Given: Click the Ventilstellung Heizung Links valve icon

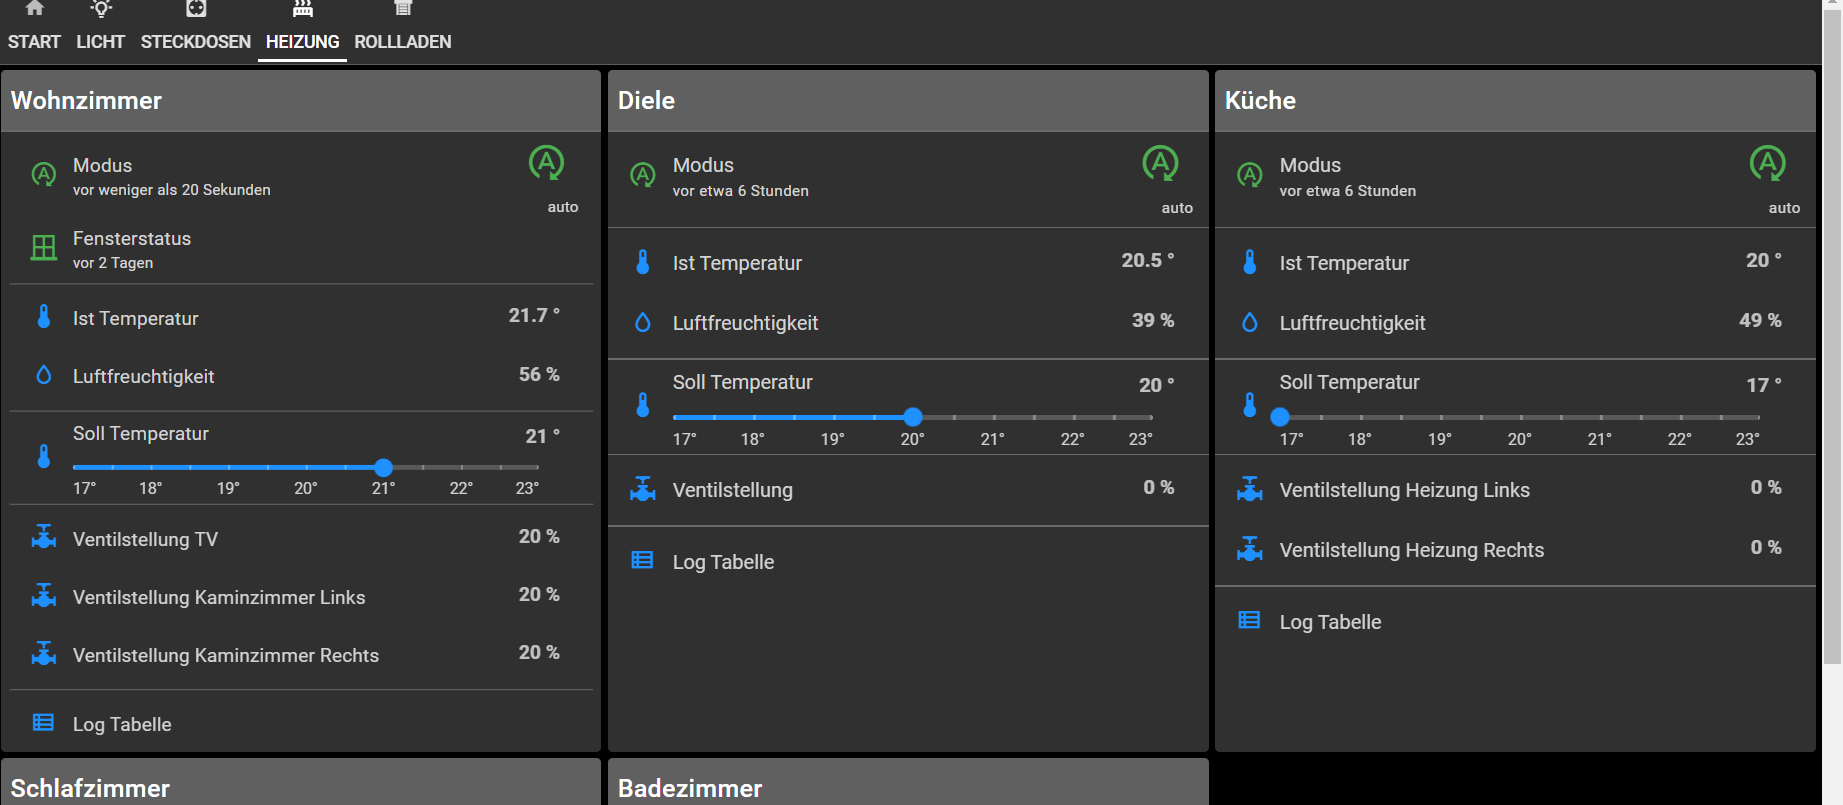Looking at the screenshot, I should tap(1250, 489).
